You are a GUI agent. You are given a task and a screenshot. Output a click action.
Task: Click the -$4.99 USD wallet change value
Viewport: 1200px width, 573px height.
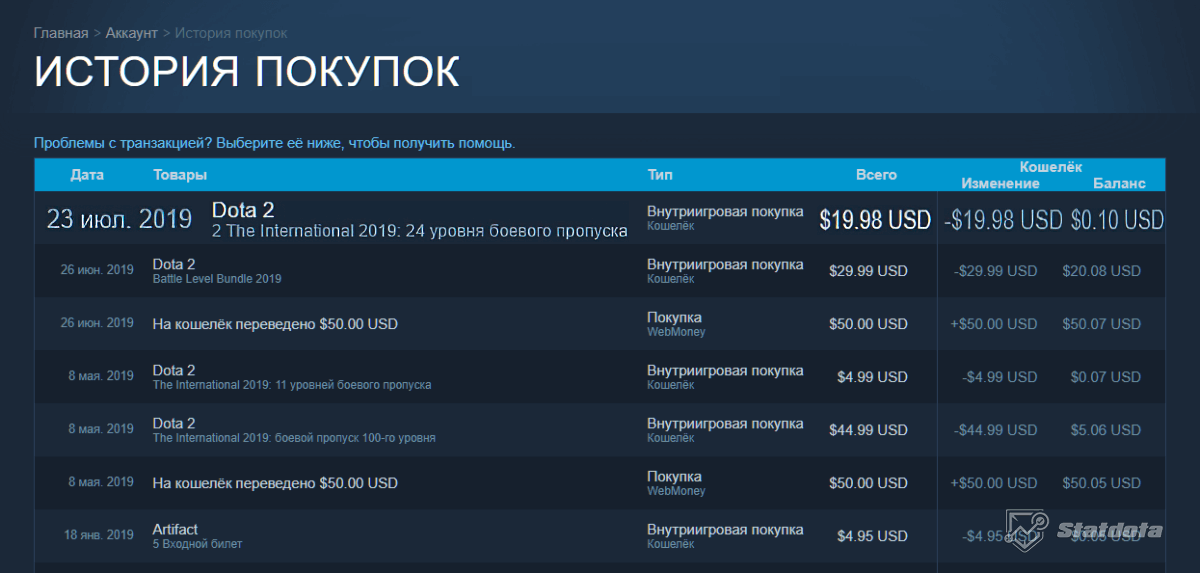click(x=1000, y=377)
